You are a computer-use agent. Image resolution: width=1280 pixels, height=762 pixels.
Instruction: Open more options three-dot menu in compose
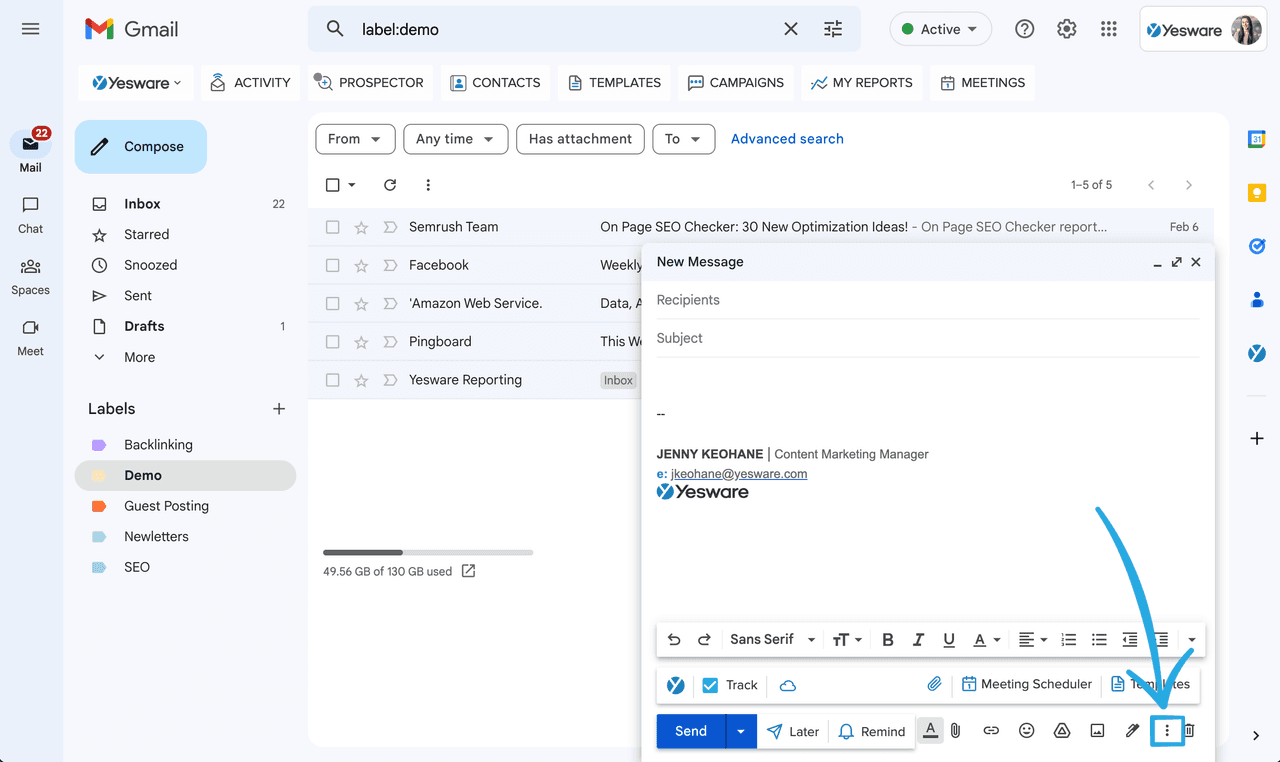[x=1166, y=731]
